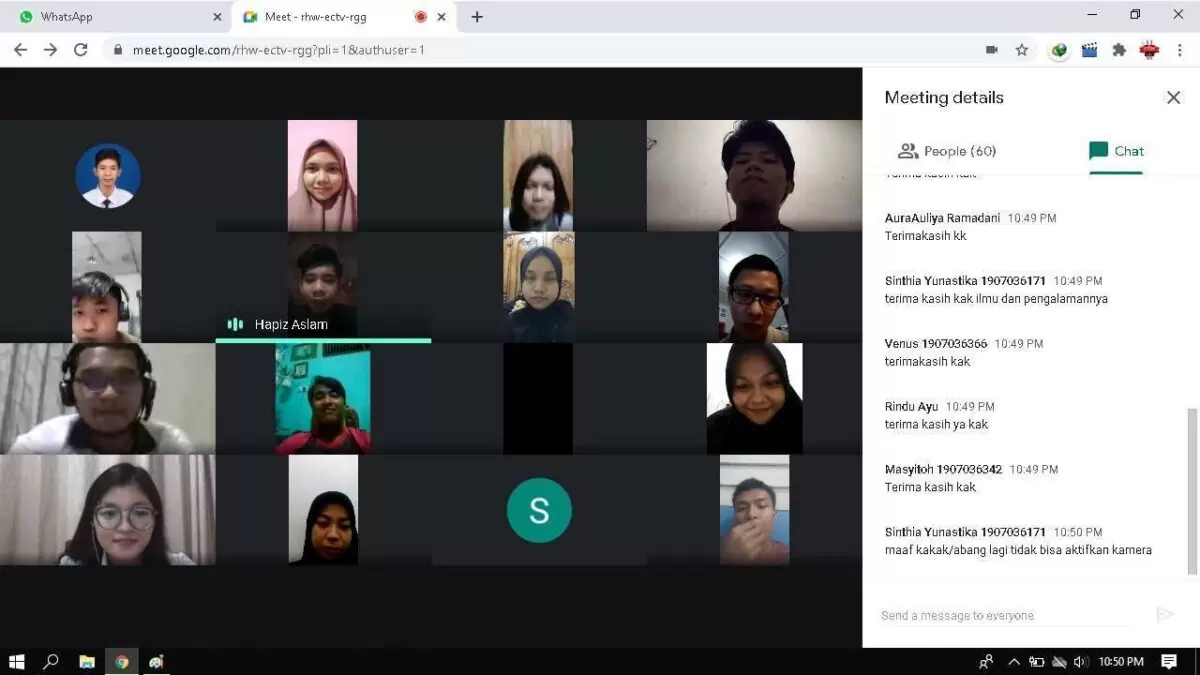Open the Chat tab
This screenshot has height=675, width=1200.
pyautogui.click(x=1116, y=151)
